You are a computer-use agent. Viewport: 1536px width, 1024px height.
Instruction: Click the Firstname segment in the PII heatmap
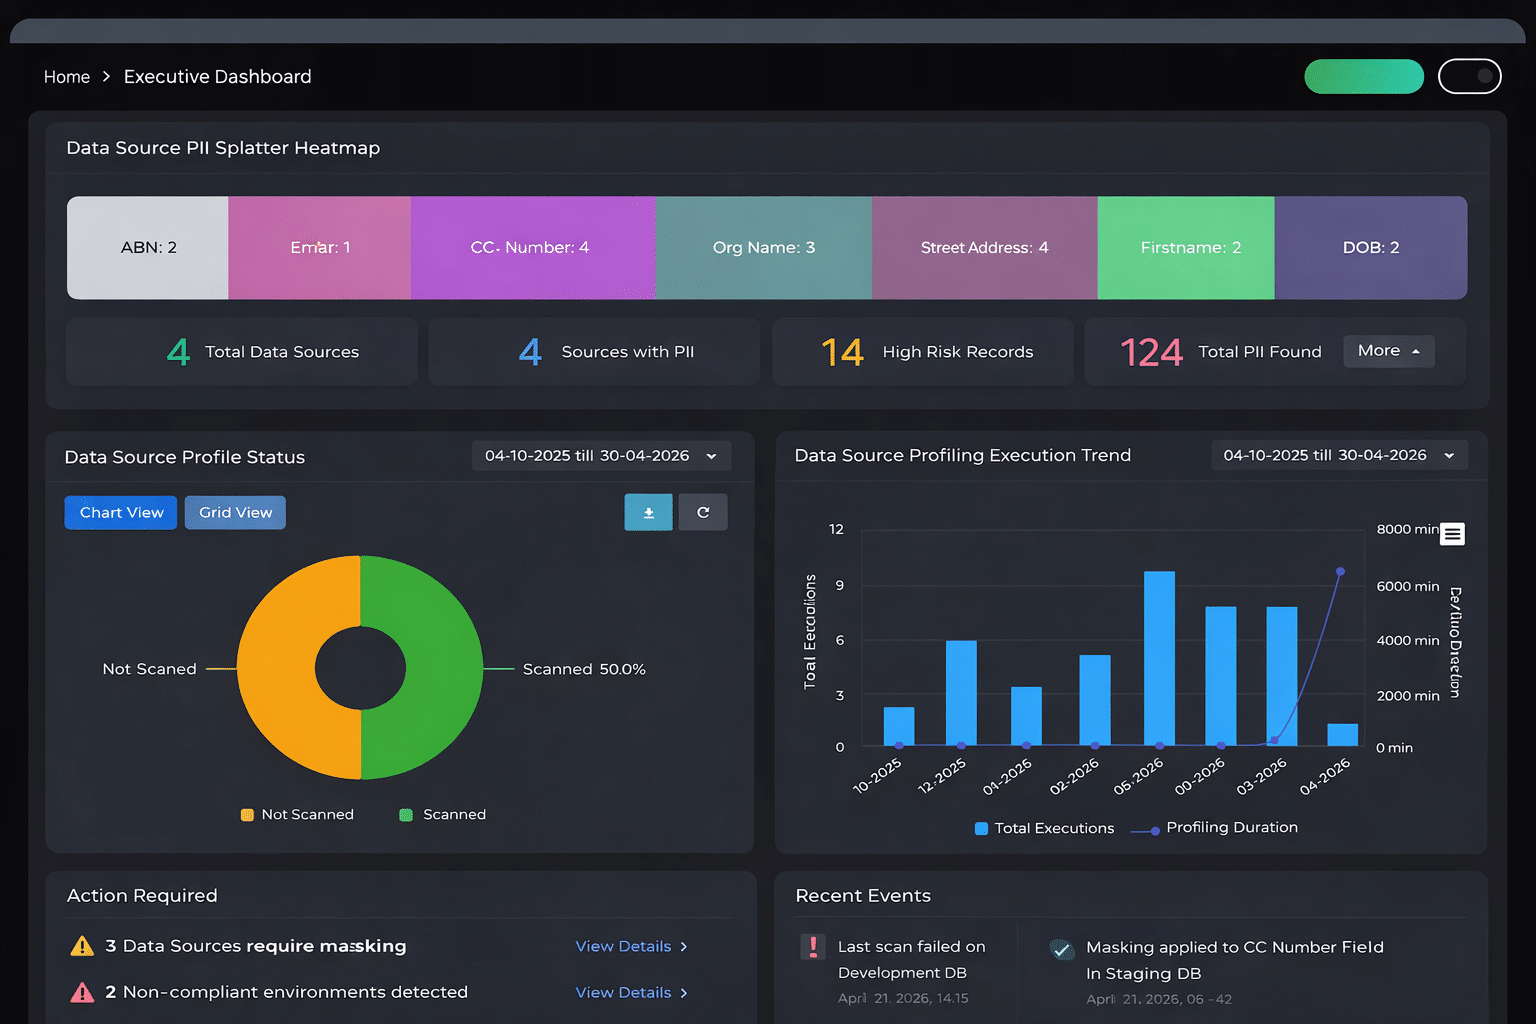pyautogui.click(x=1186, y=247)
